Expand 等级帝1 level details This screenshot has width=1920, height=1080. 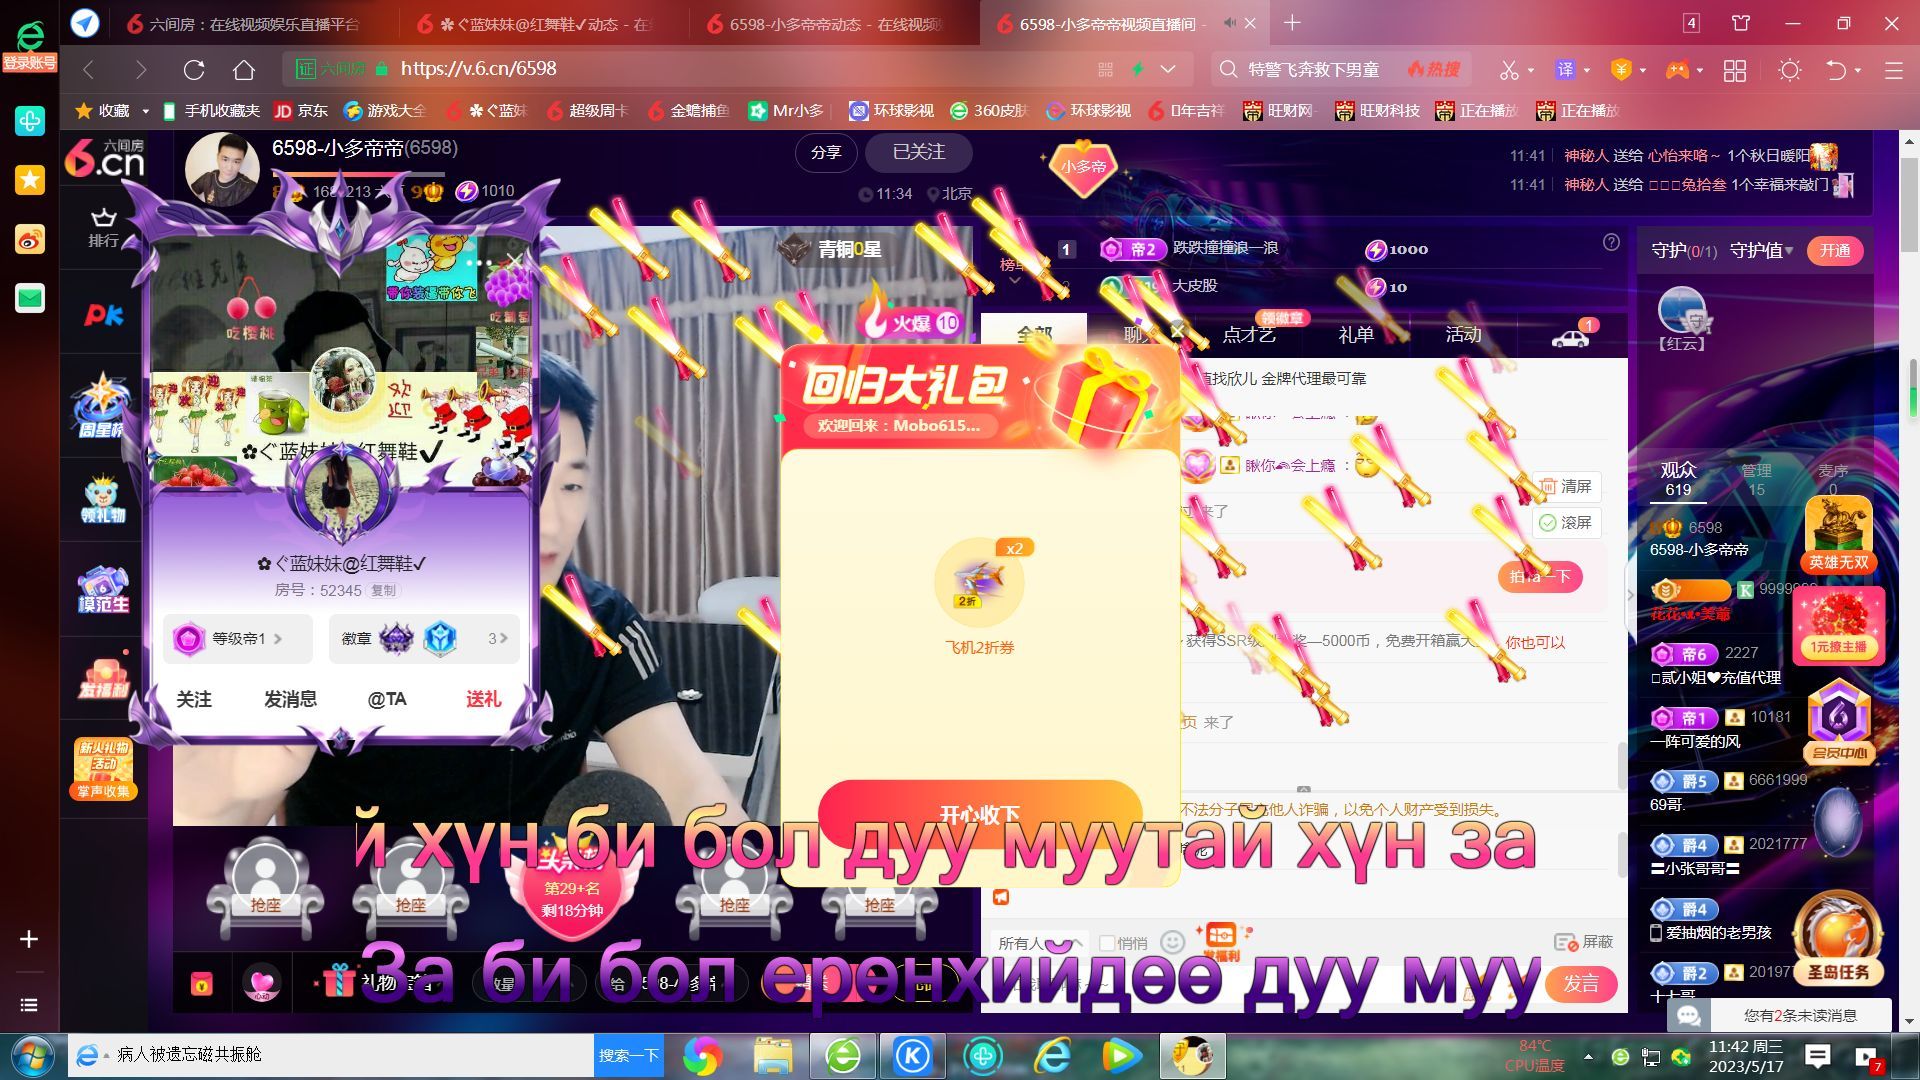pyautogui.click(x=238, y=638)
